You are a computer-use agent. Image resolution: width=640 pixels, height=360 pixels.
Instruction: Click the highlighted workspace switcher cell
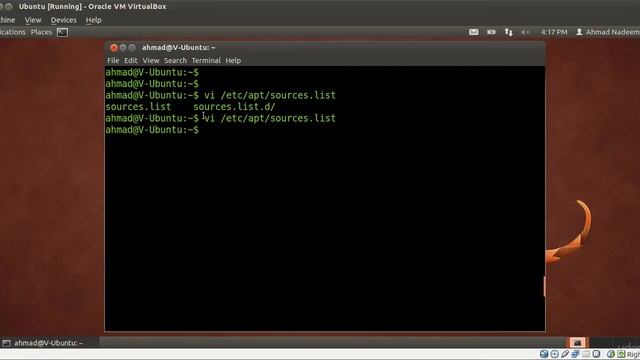[x=577, y=342]
